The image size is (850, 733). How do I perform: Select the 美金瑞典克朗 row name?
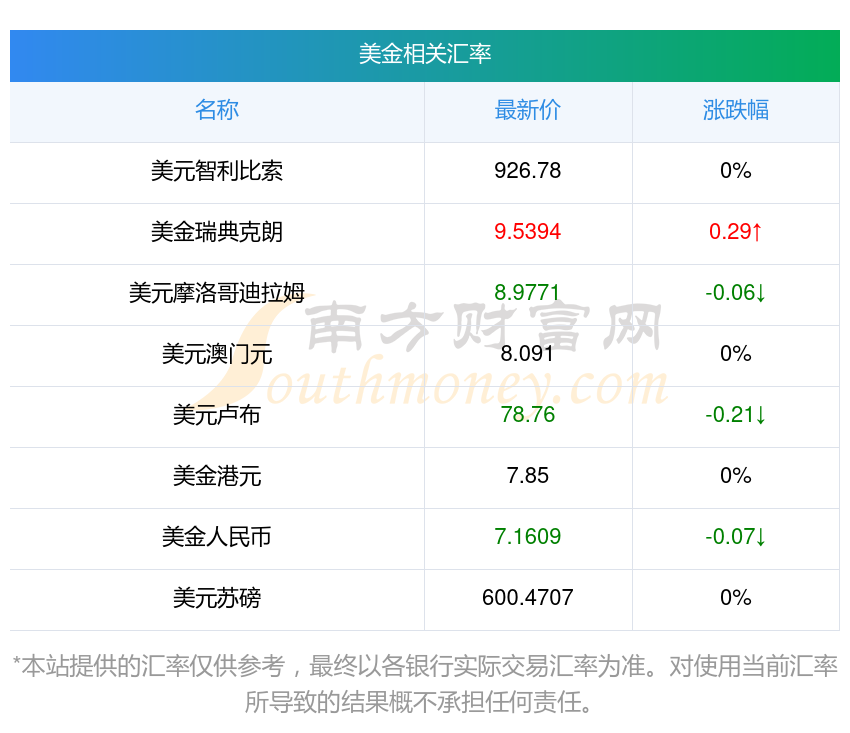(x=217, y=232)
